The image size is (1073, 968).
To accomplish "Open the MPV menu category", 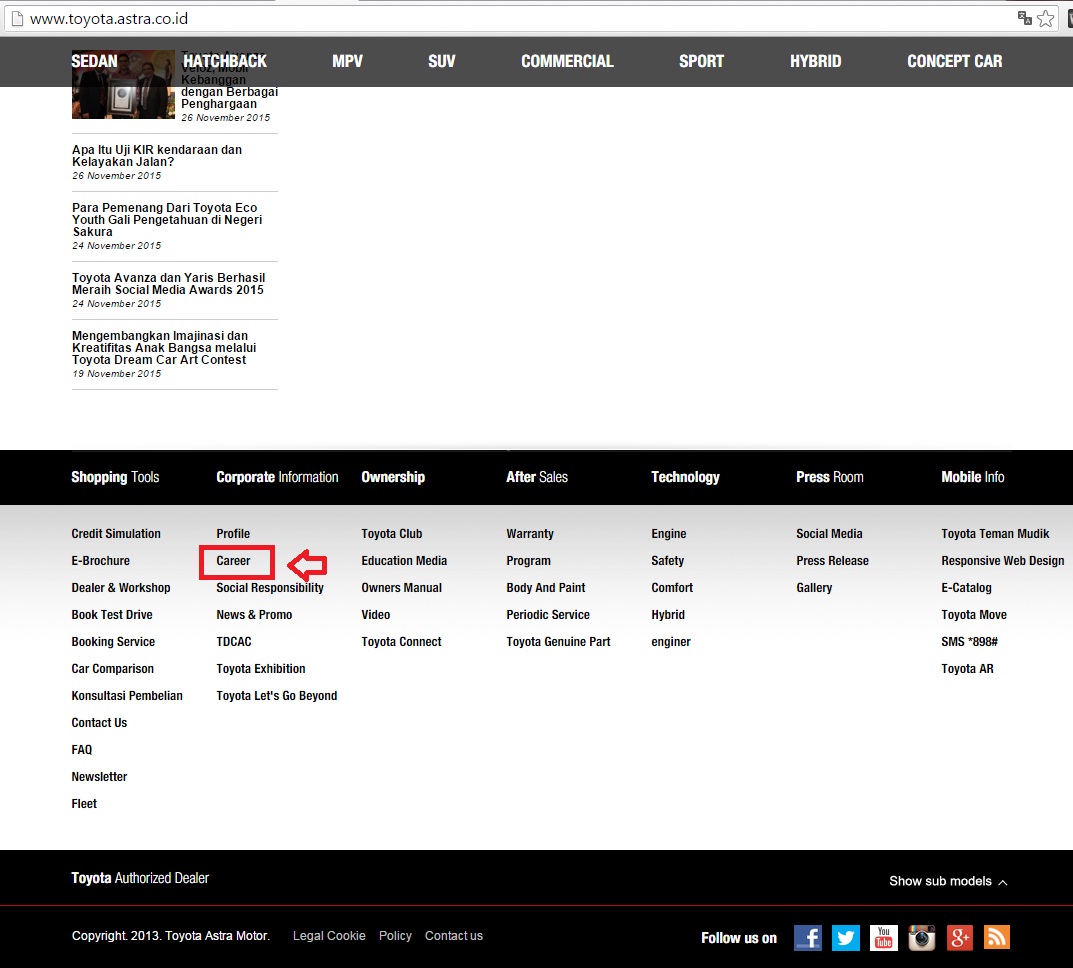I will click(348, 61).
